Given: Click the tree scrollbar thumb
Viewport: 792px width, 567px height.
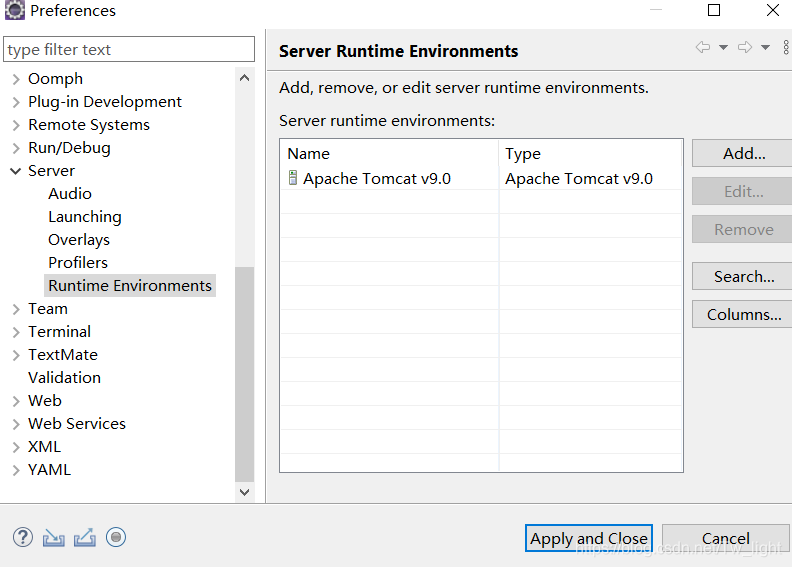Looking at the screenshot, I should point(244,374).
